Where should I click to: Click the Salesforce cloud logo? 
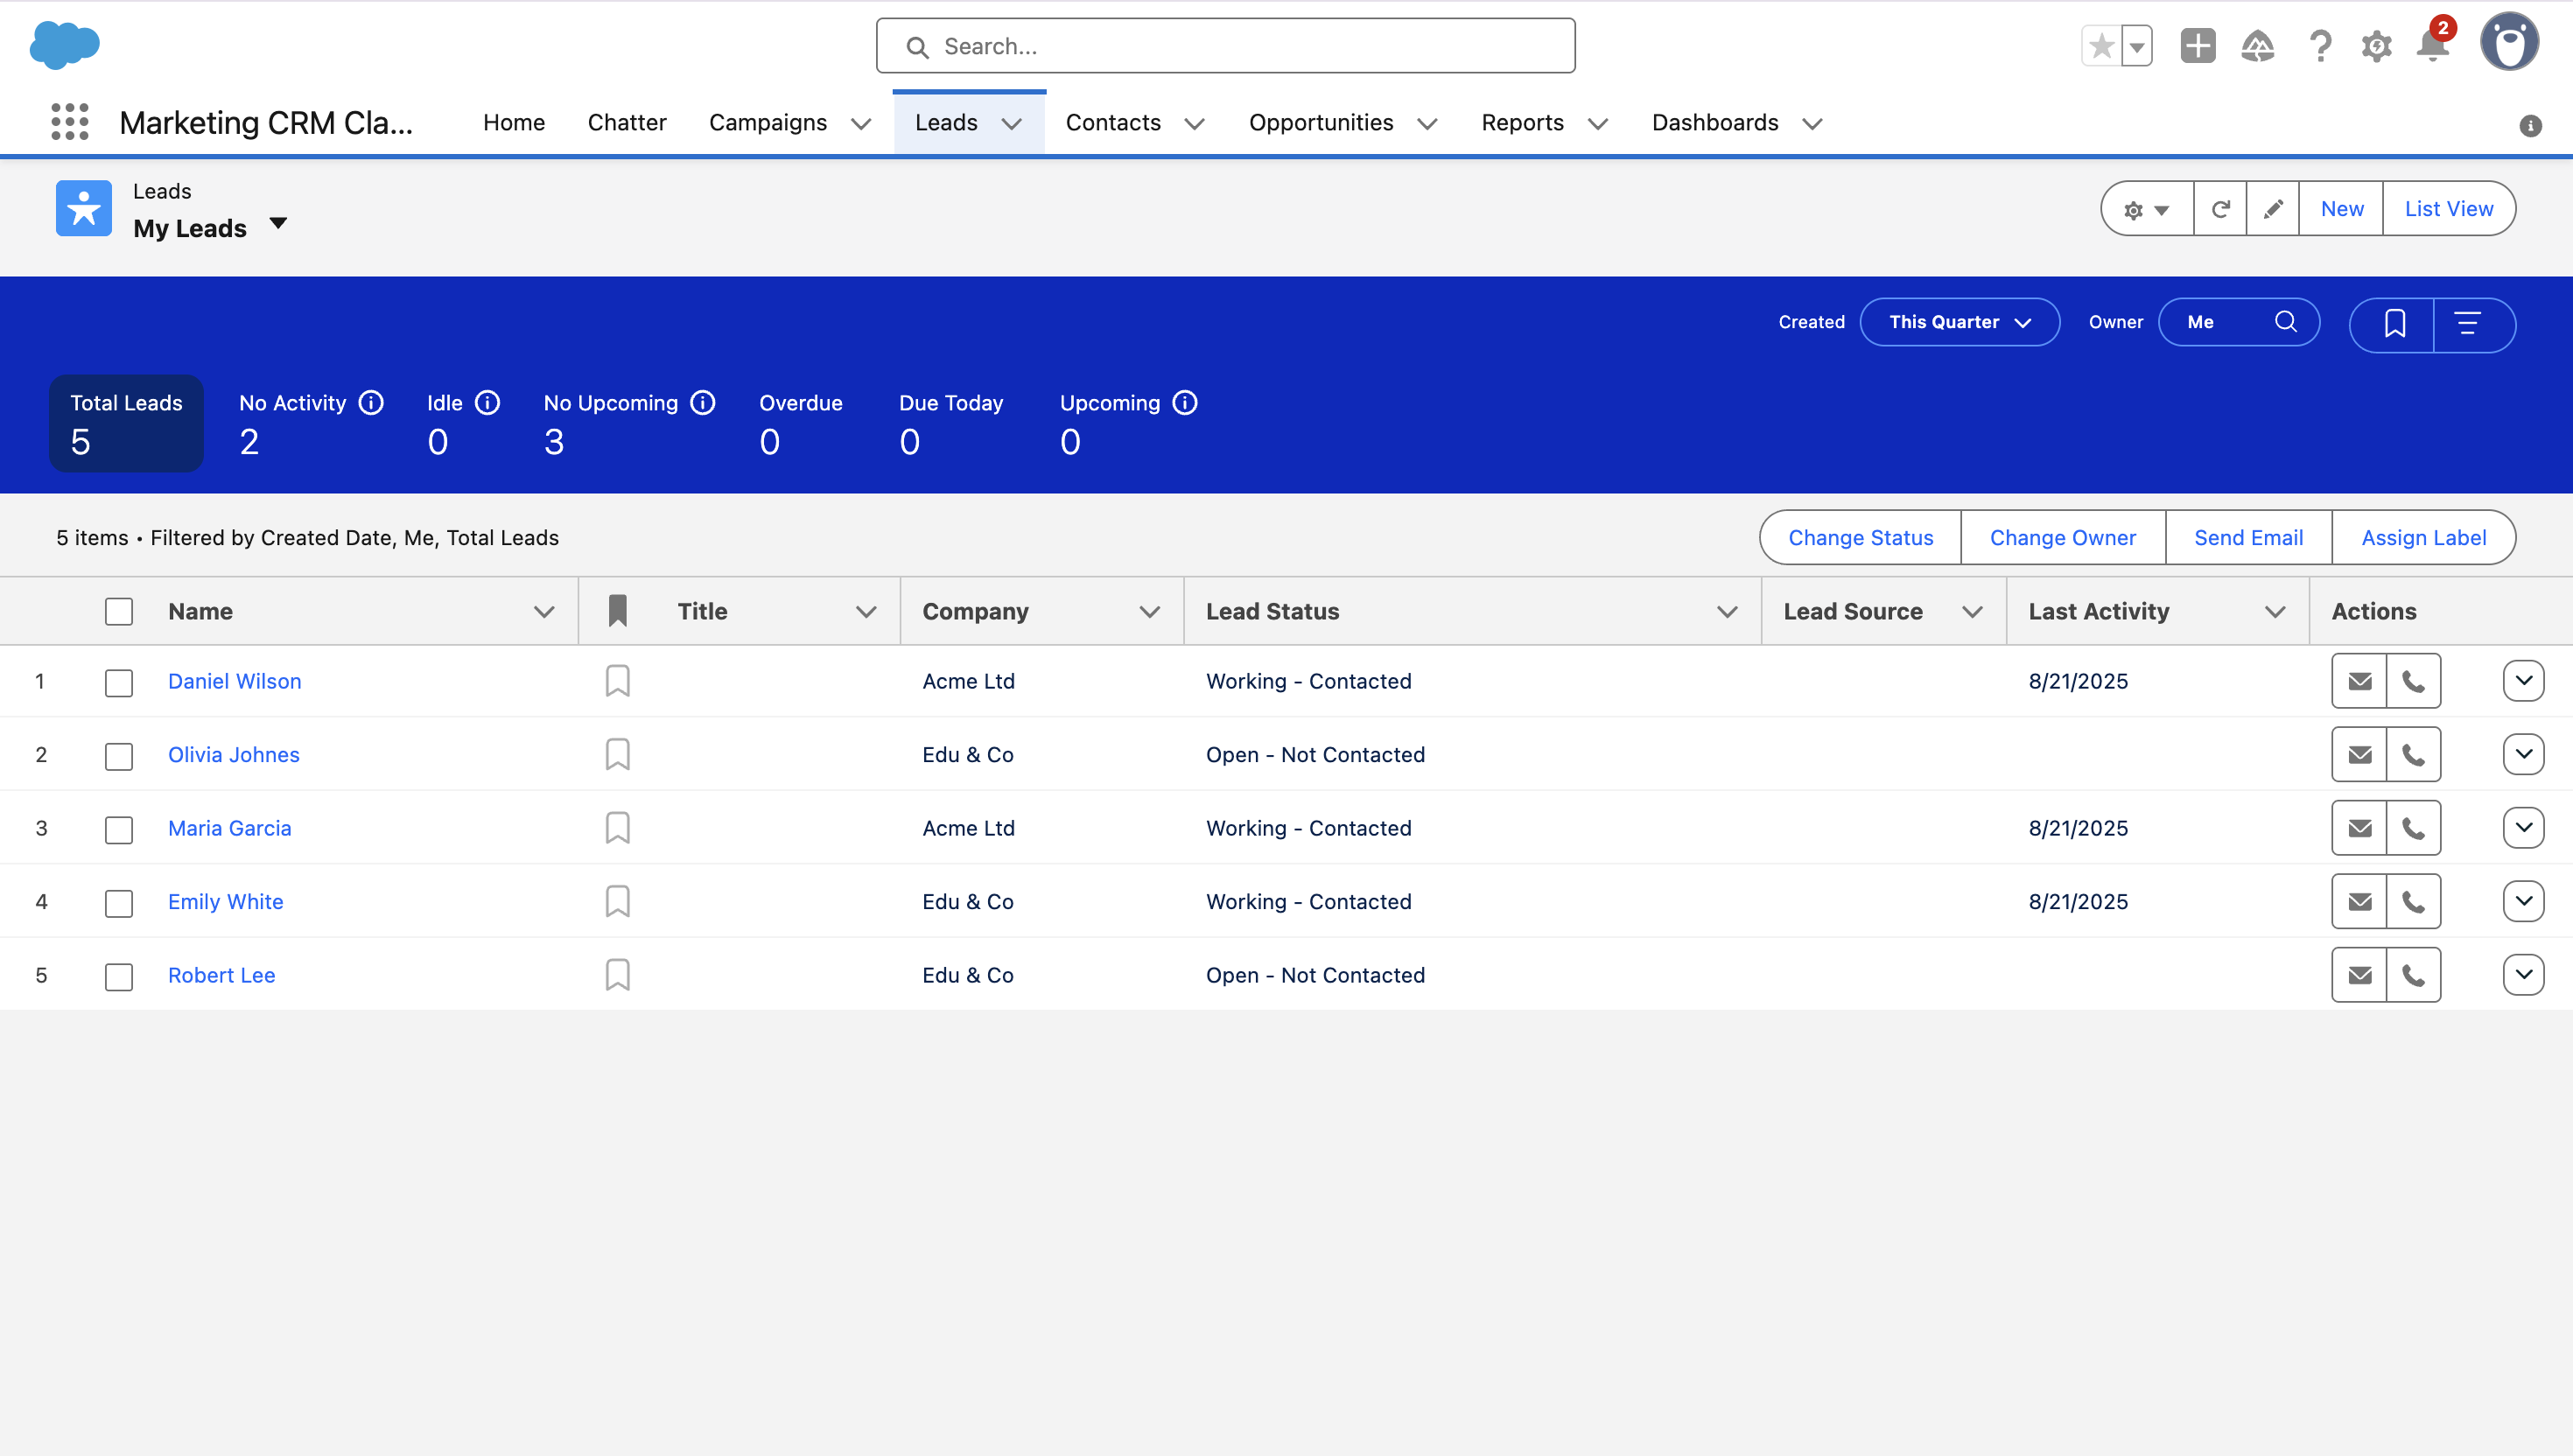[65, 45]
